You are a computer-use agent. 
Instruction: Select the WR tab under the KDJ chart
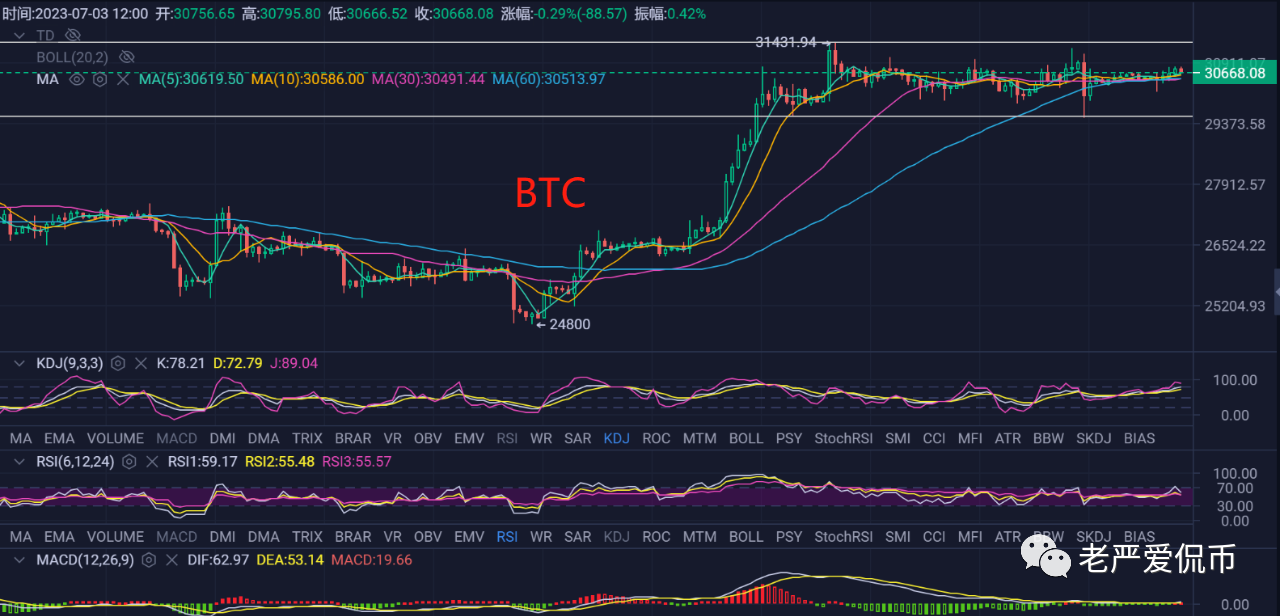pyautogui.click(x=541, y=438)
